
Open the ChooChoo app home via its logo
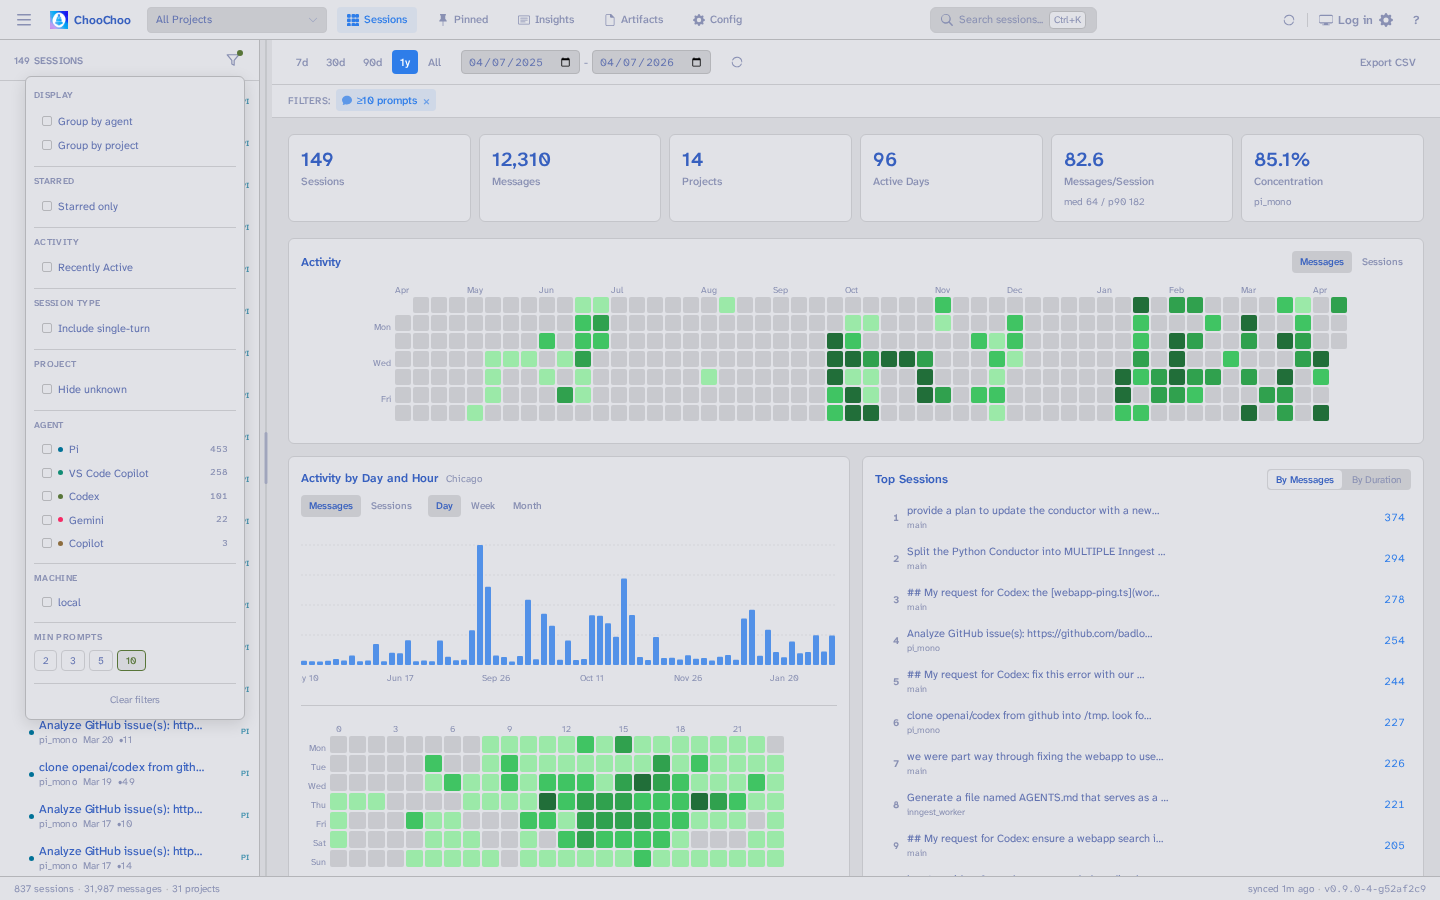90,19
